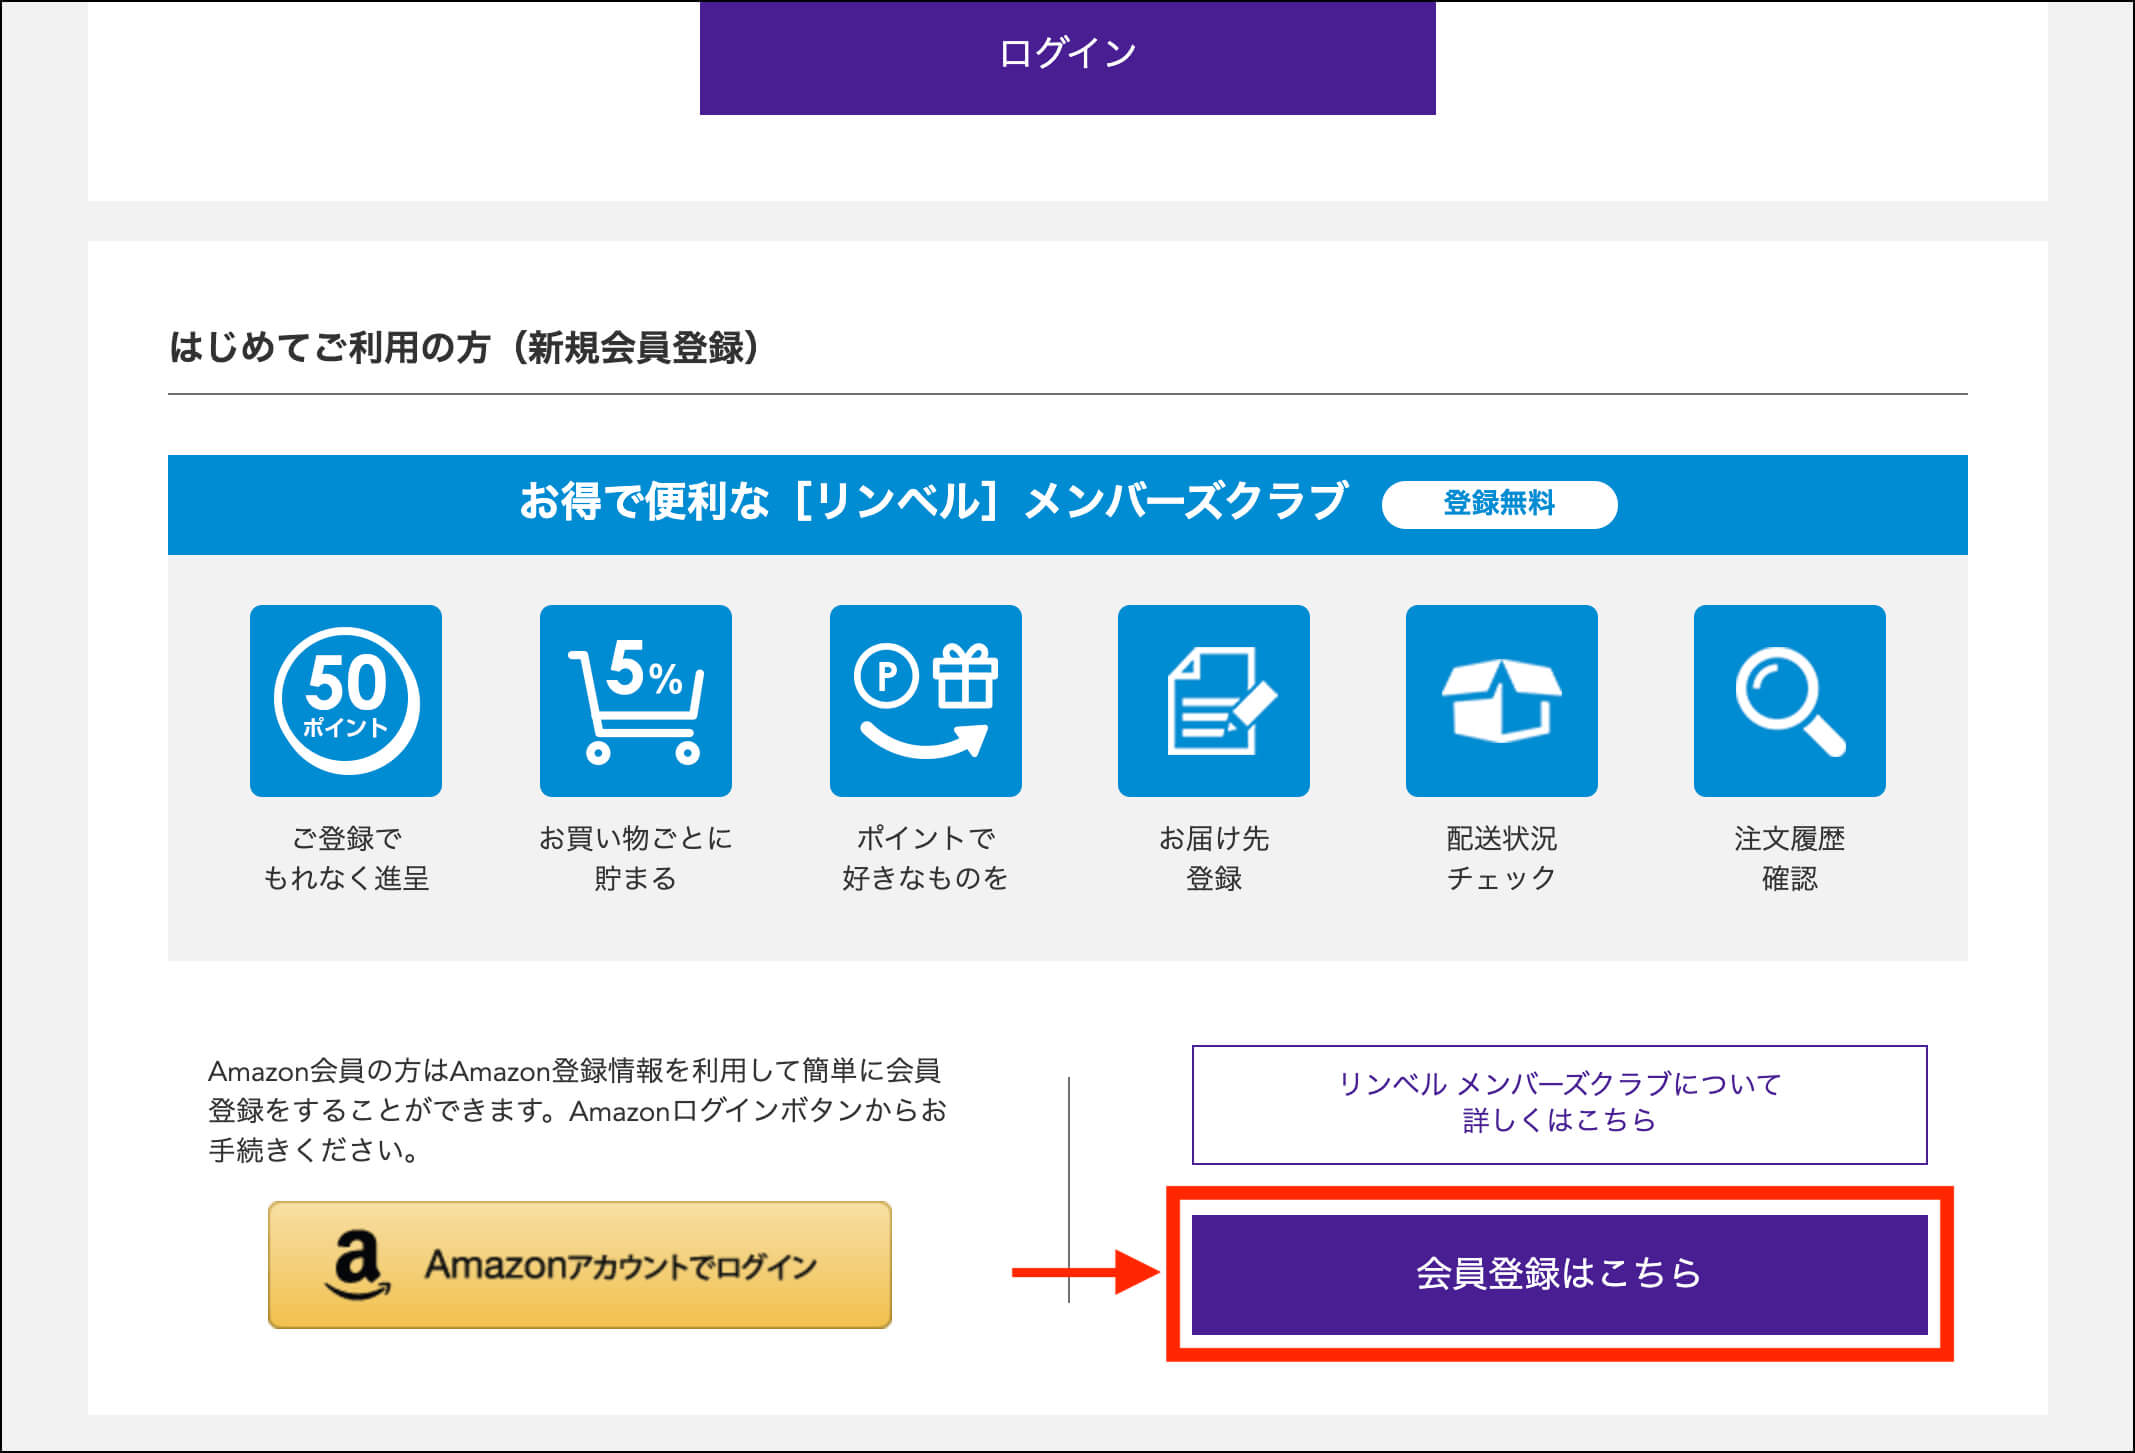Click the open delivery box icon

pos(1502,701)
